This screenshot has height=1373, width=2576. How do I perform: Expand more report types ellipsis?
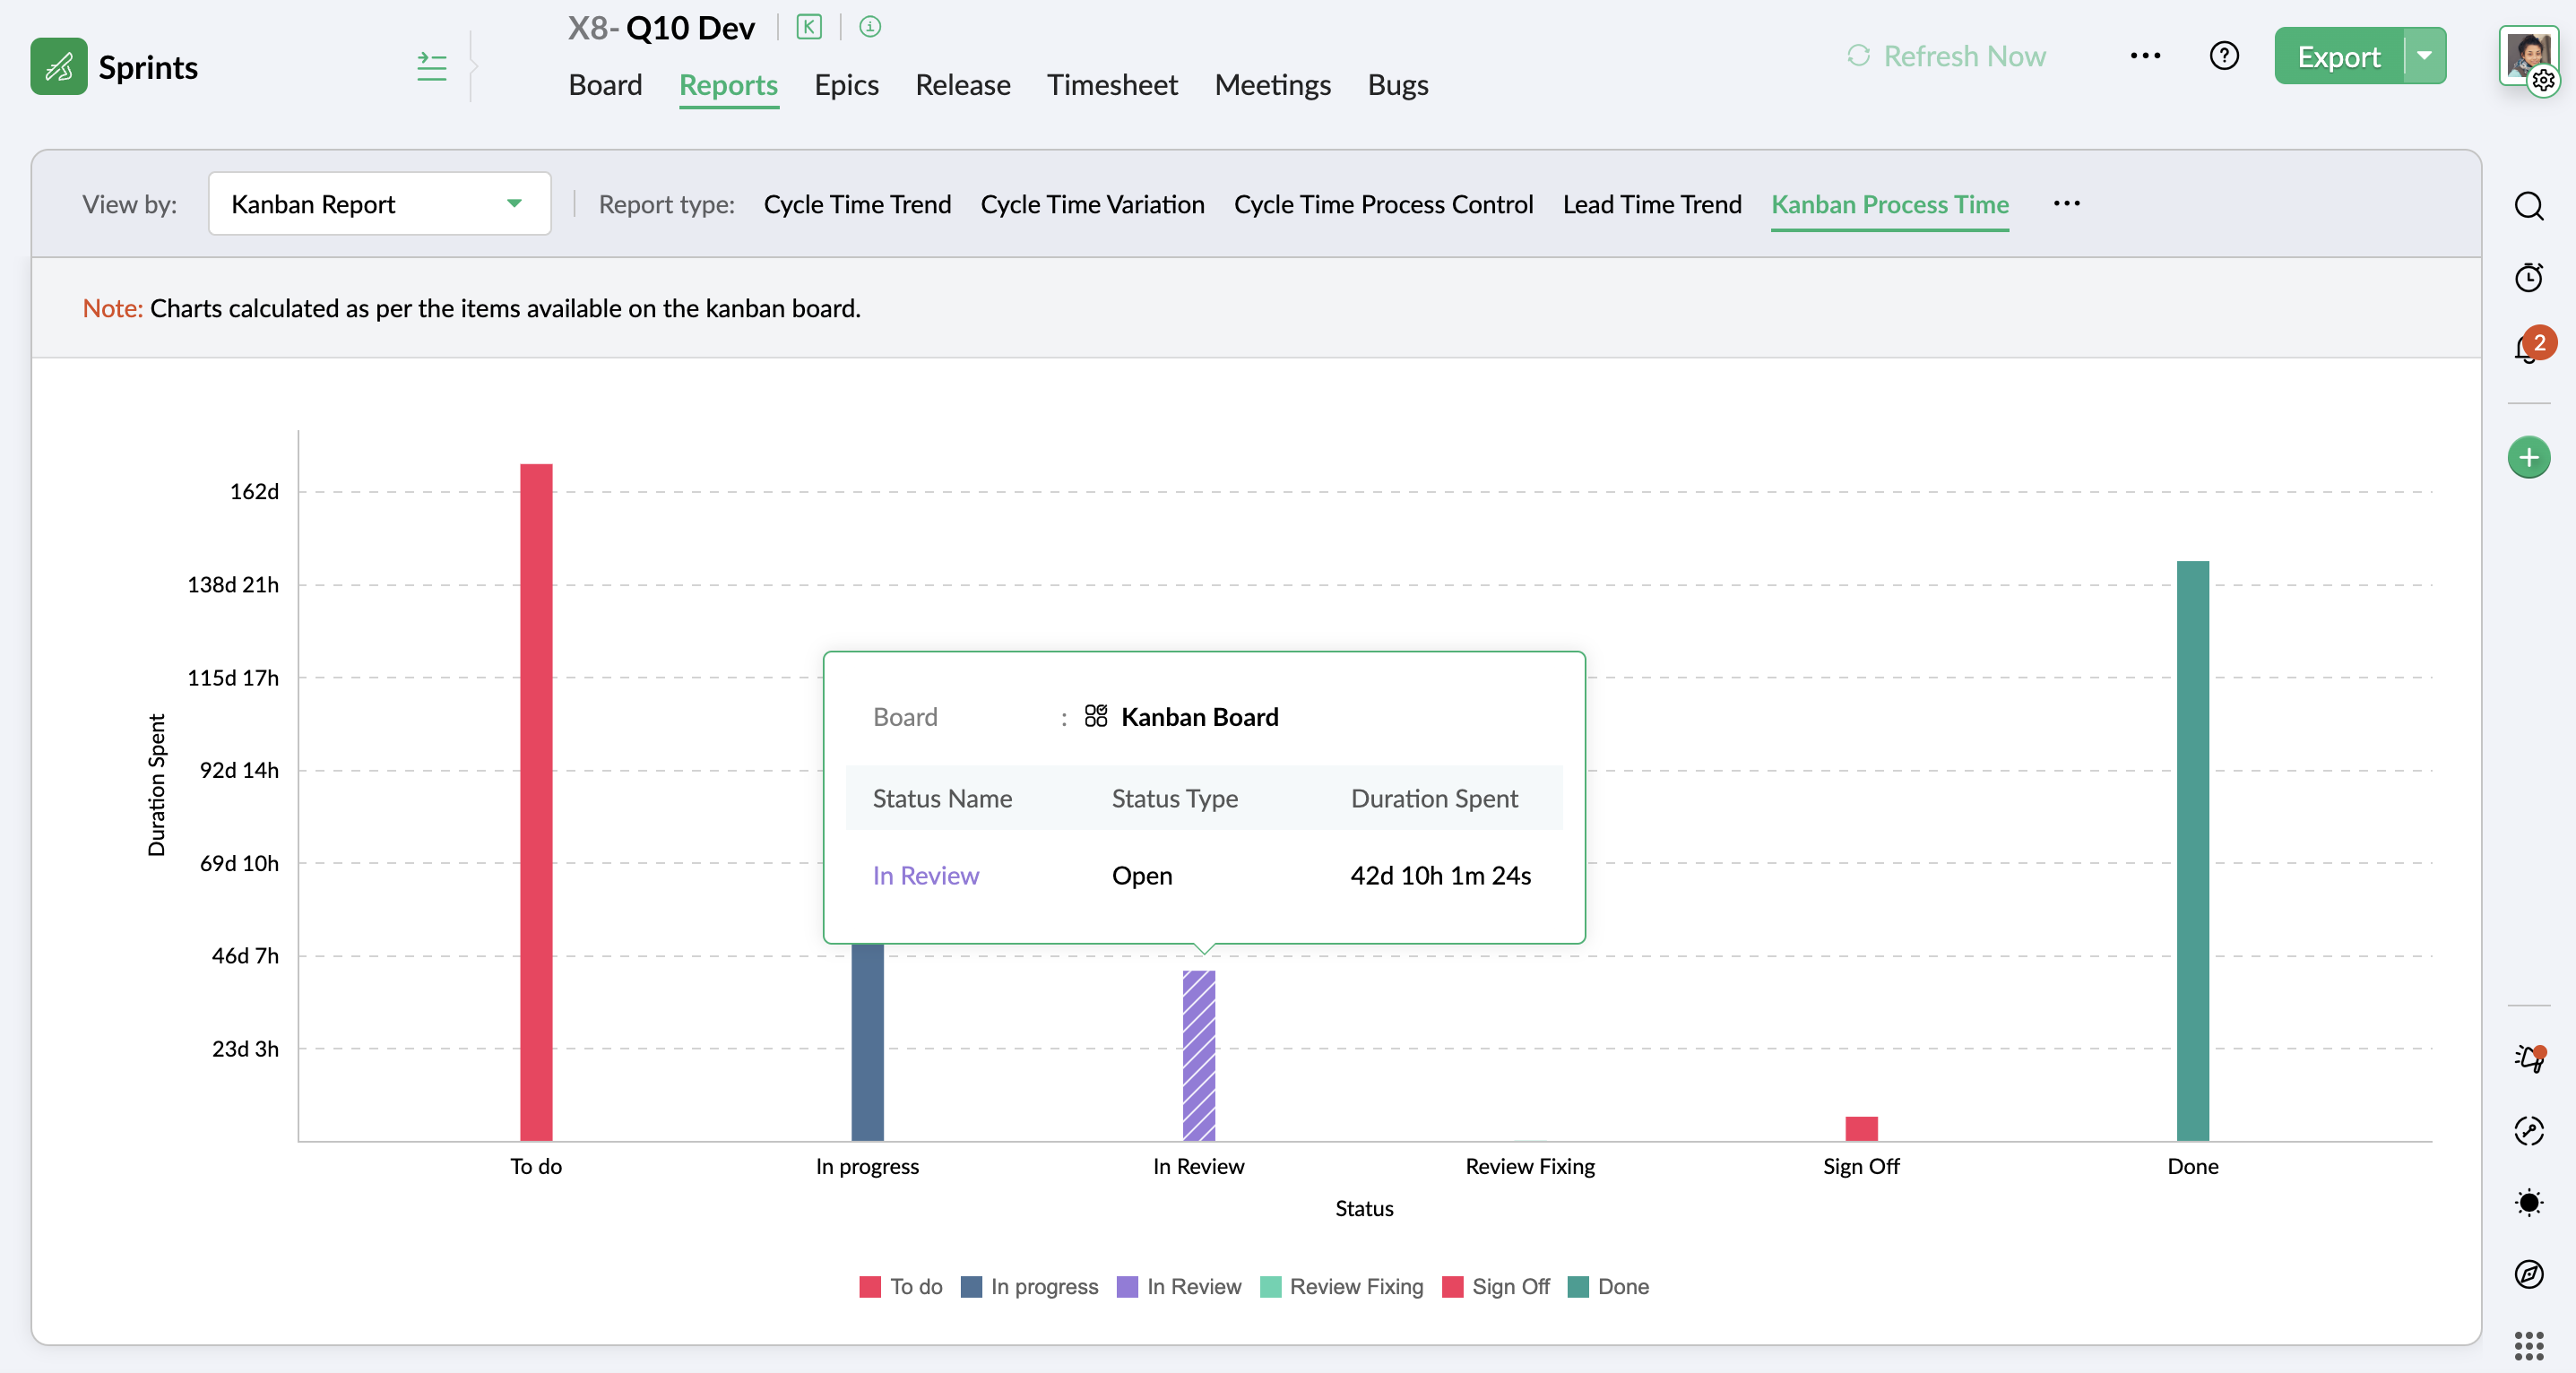click(x=2066, y=204)
